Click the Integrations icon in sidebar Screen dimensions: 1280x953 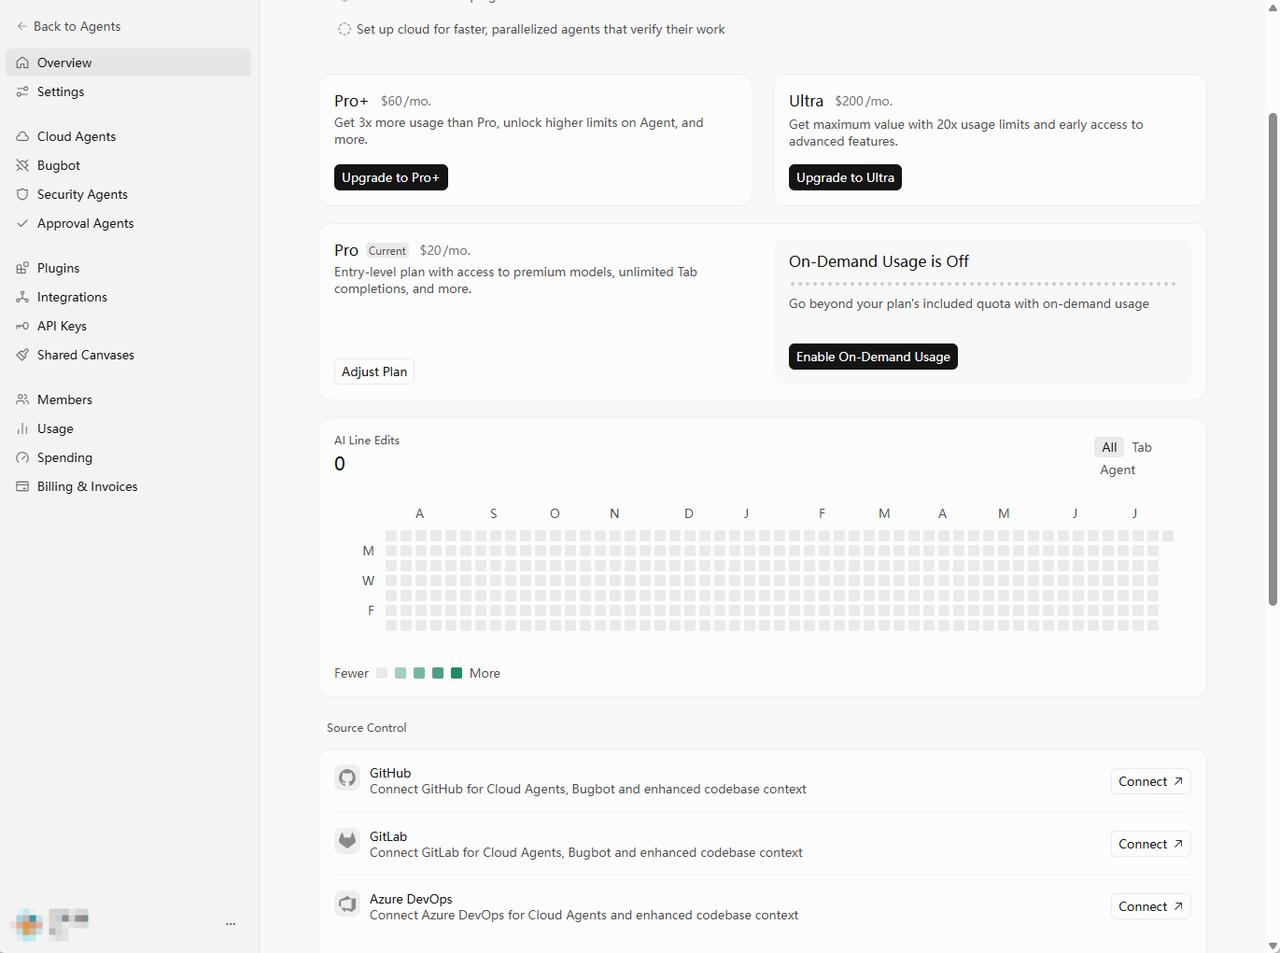pos(22,297)
